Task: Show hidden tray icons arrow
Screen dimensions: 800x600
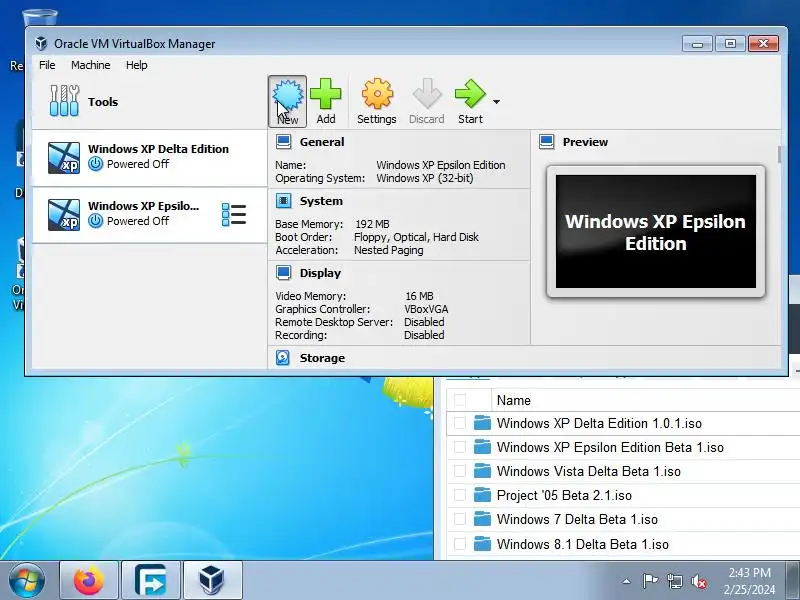Action: pyautogui.click(x=627, y=581)
